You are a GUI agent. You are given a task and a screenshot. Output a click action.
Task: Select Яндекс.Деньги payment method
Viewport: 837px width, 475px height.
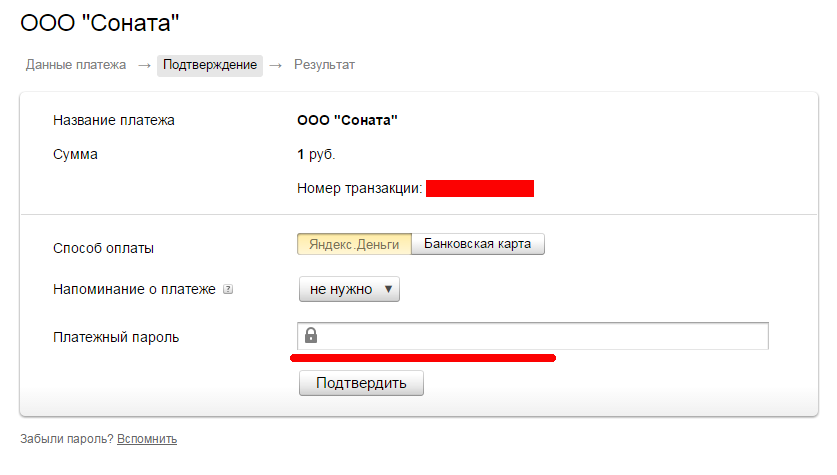click(354, 244)
